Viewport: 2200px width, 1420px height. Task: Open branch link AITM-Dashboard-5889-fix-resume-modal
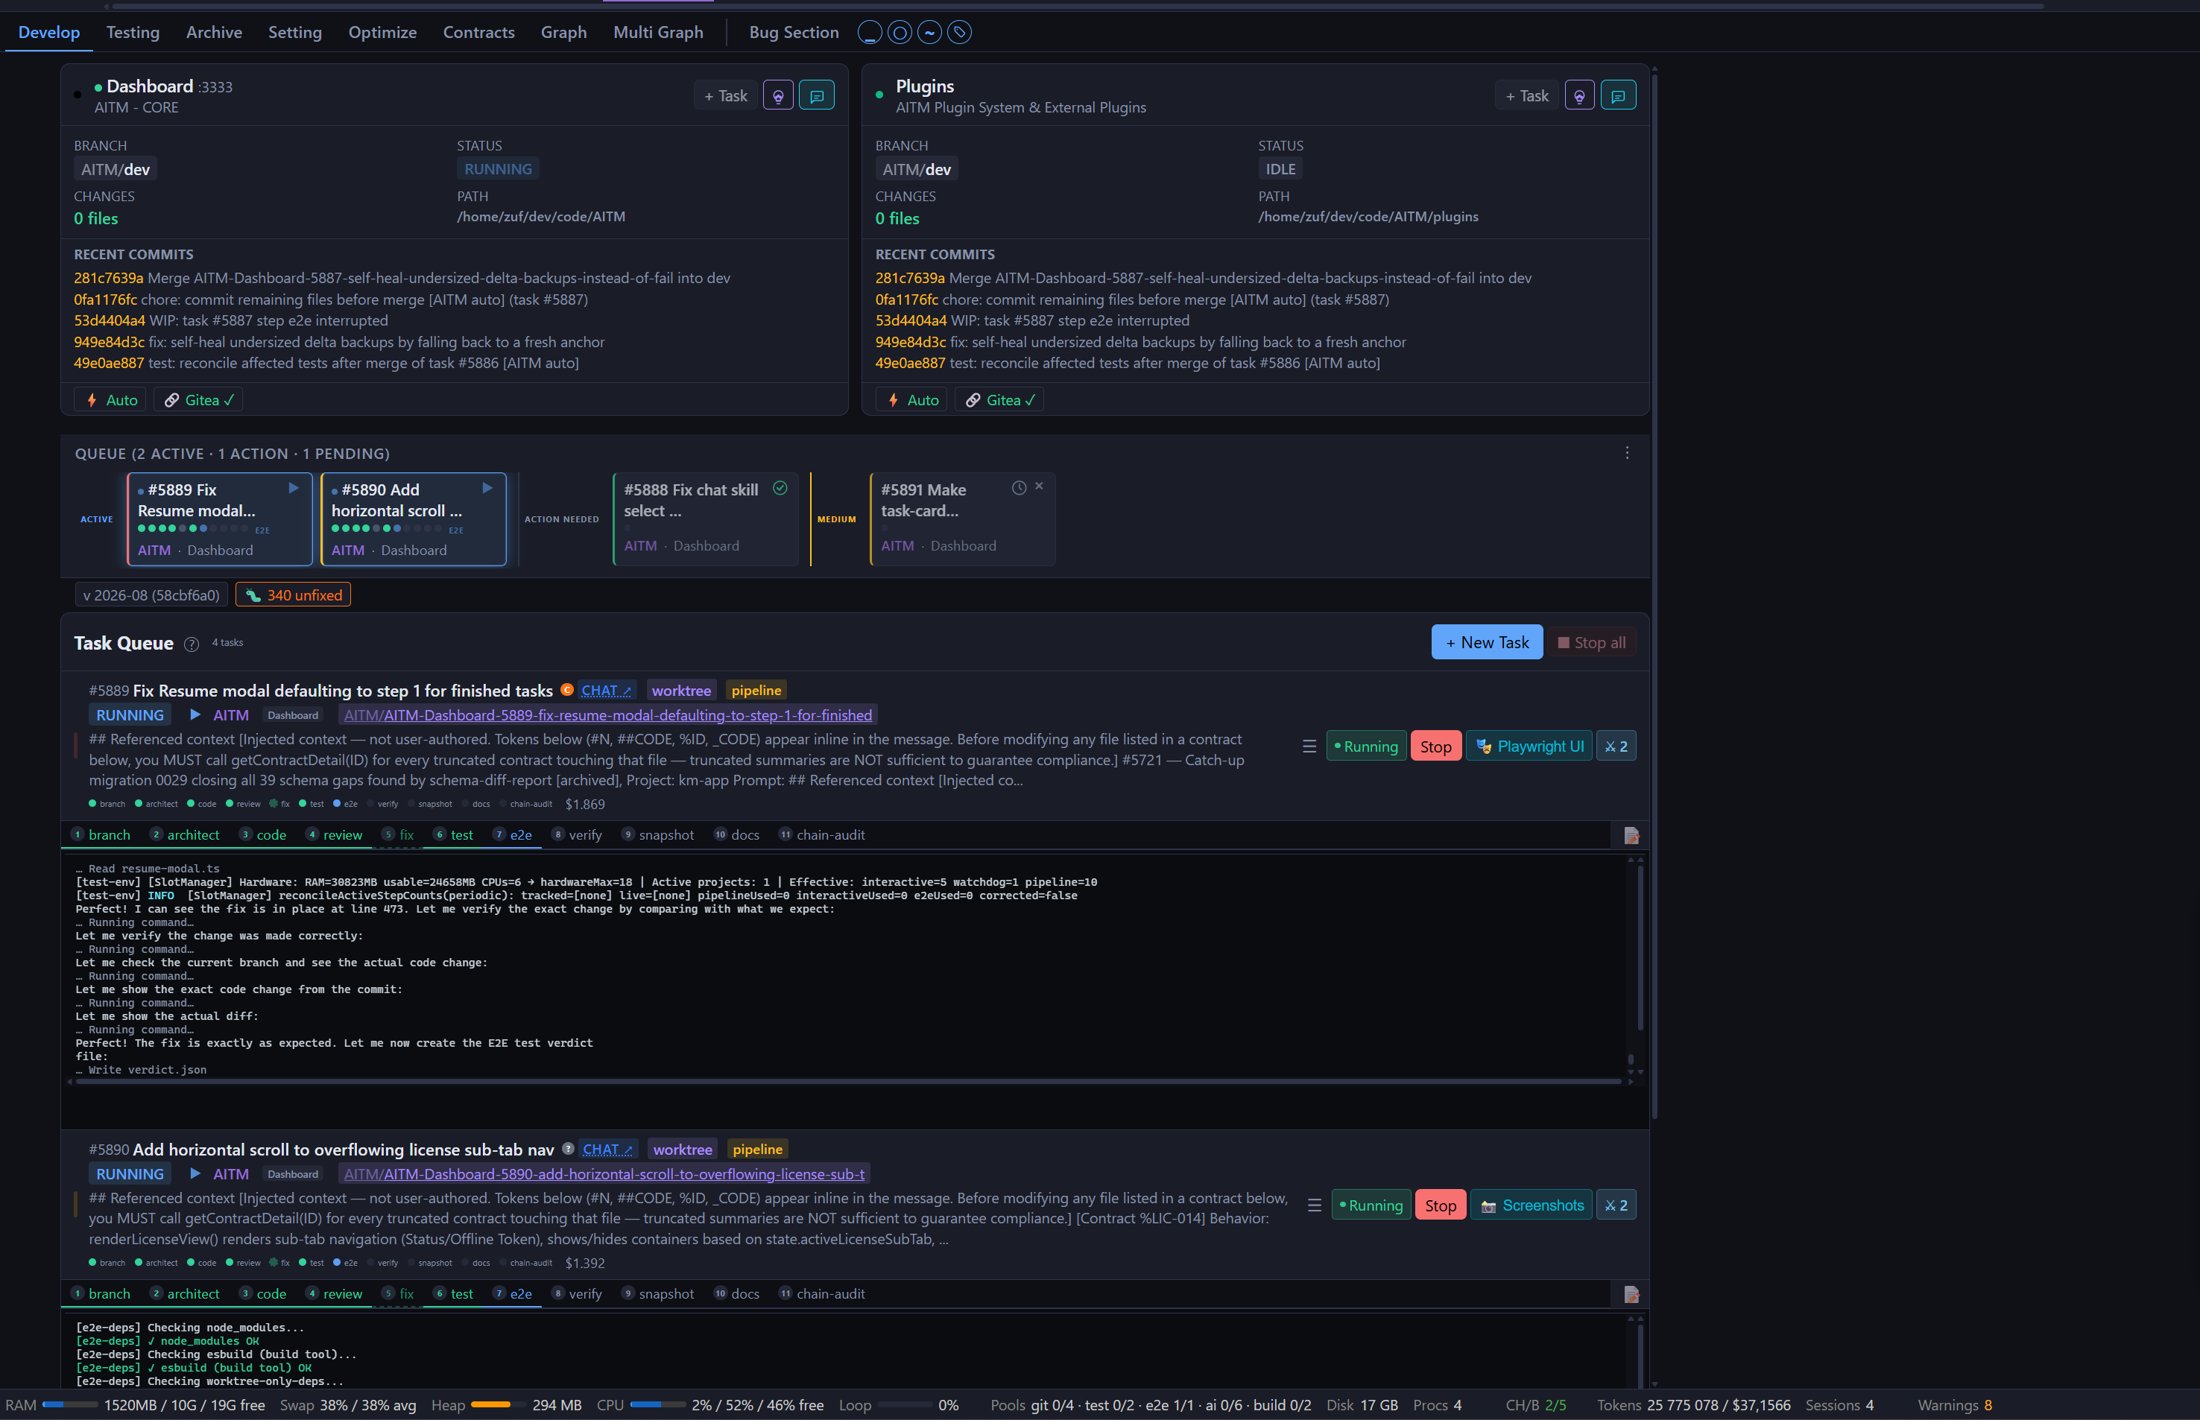[x=608, y=715]
